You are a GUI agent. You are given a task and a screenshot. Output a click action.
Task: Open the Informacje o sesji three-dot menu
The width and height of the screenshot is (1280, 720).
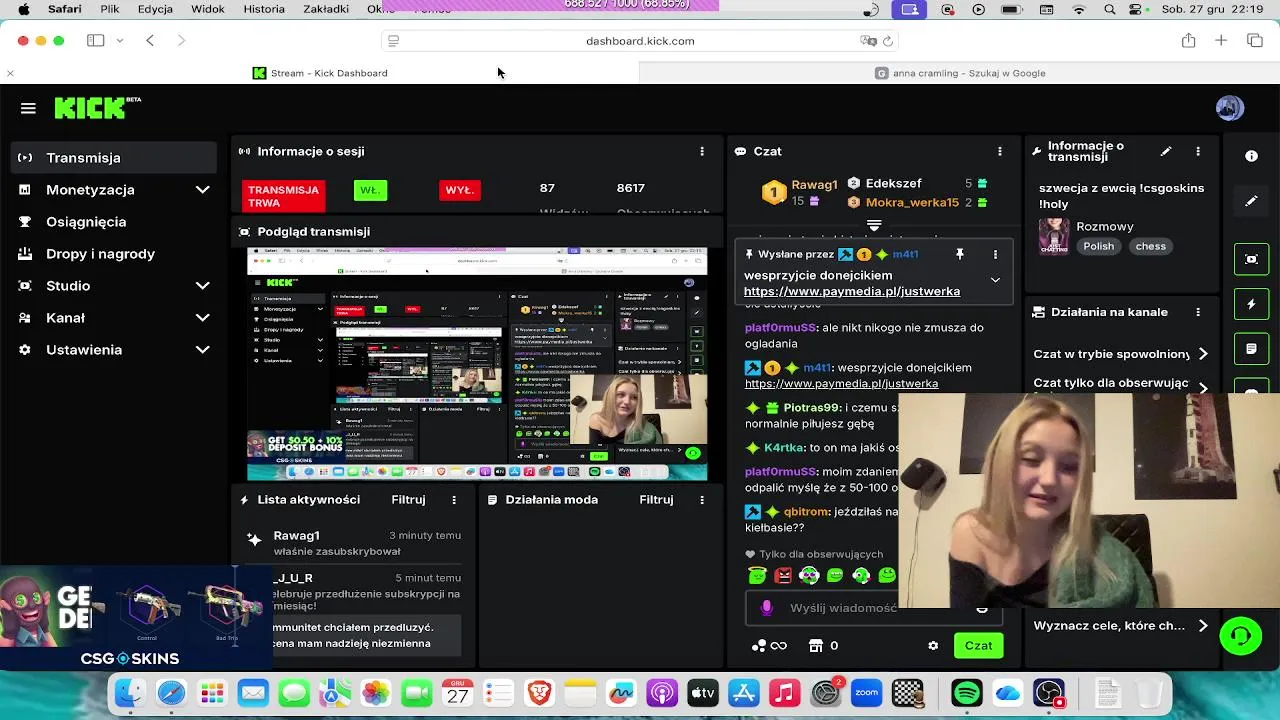[x=702, y=151]
